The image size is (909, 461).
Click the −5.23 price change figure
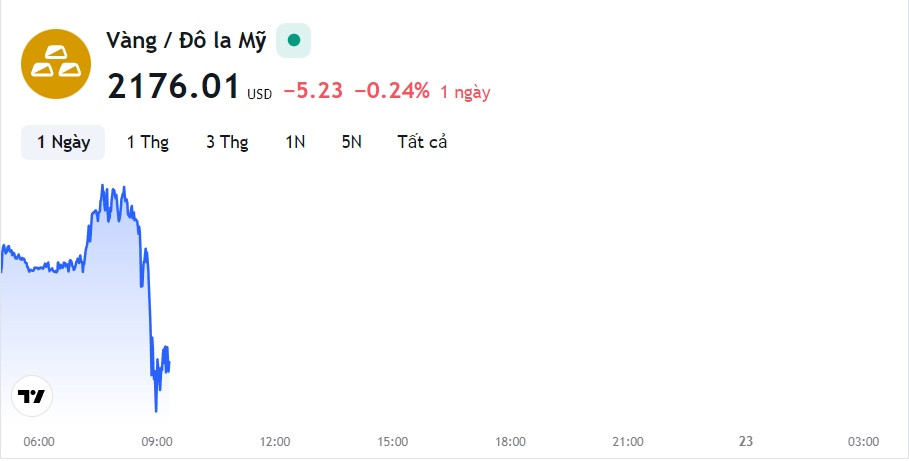point(313,91)
